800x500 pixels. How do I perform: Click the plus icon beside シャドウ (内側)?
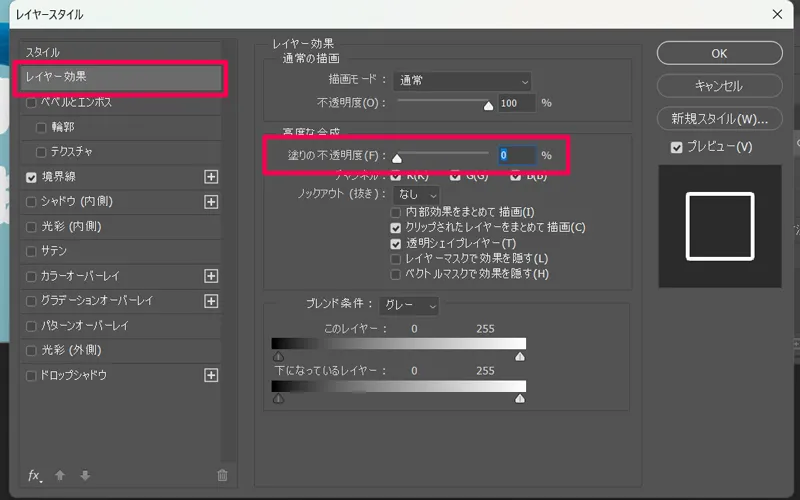tap(211, 202)
